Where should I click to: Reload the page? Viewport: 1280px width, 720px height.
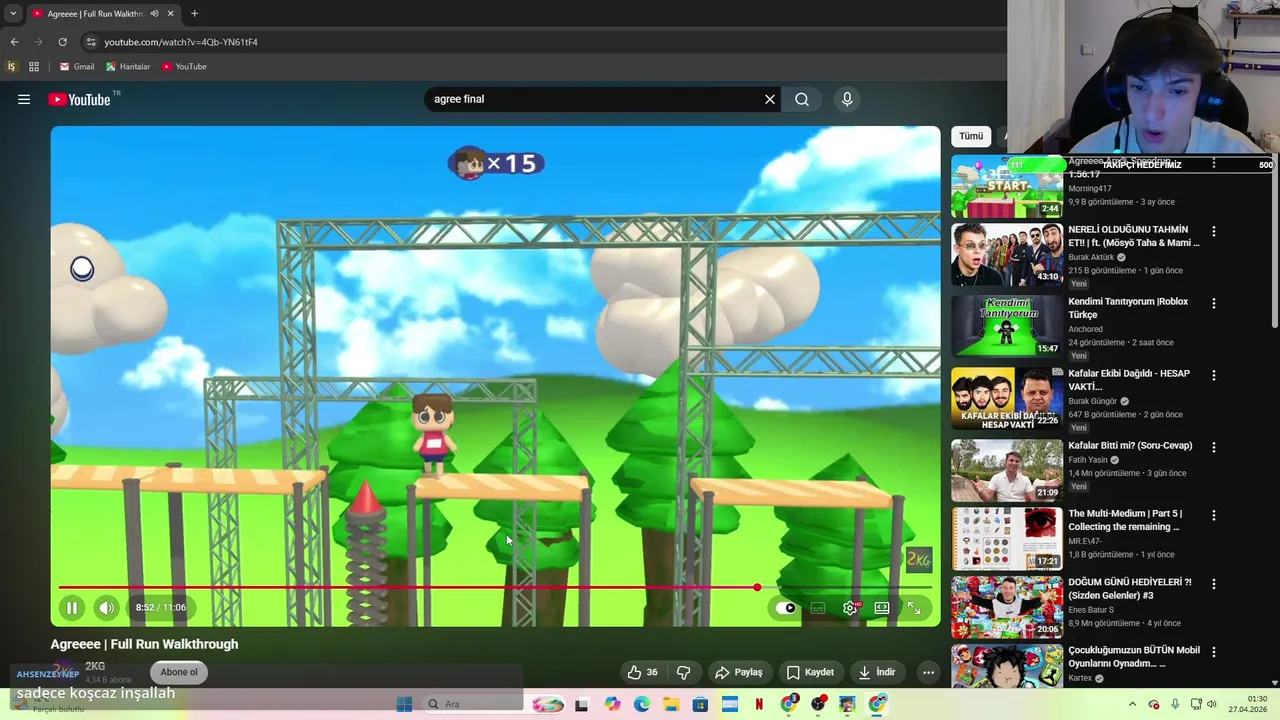[x=62, y=42]
